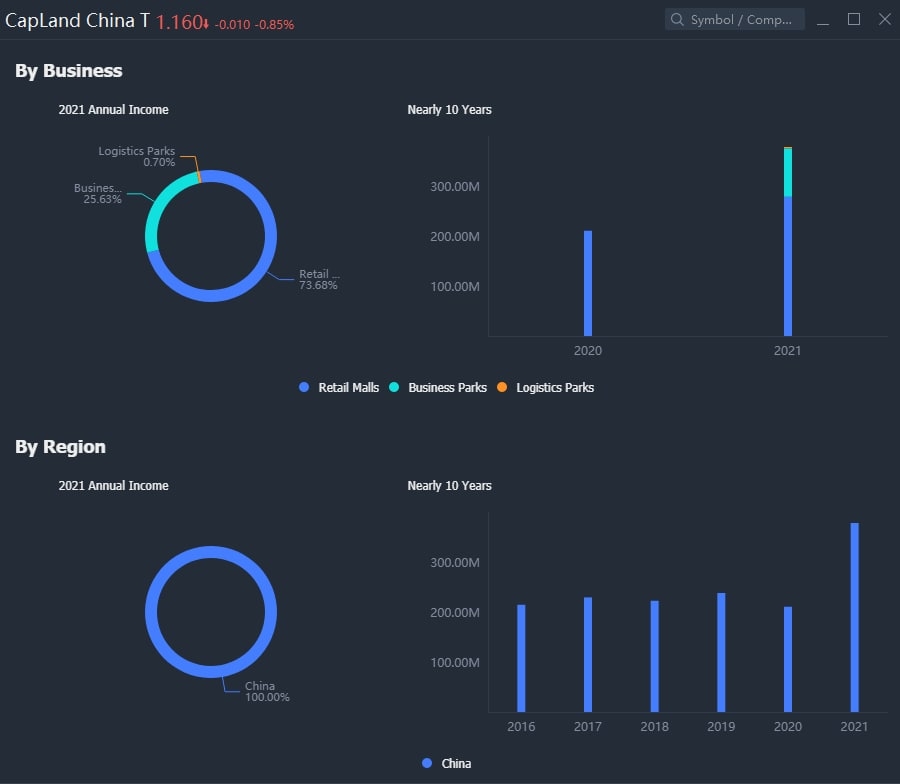Click the Logistics Parks 0.70% label
The height and width of the screenshot is (784, 900).
click(x=137, y=156)
